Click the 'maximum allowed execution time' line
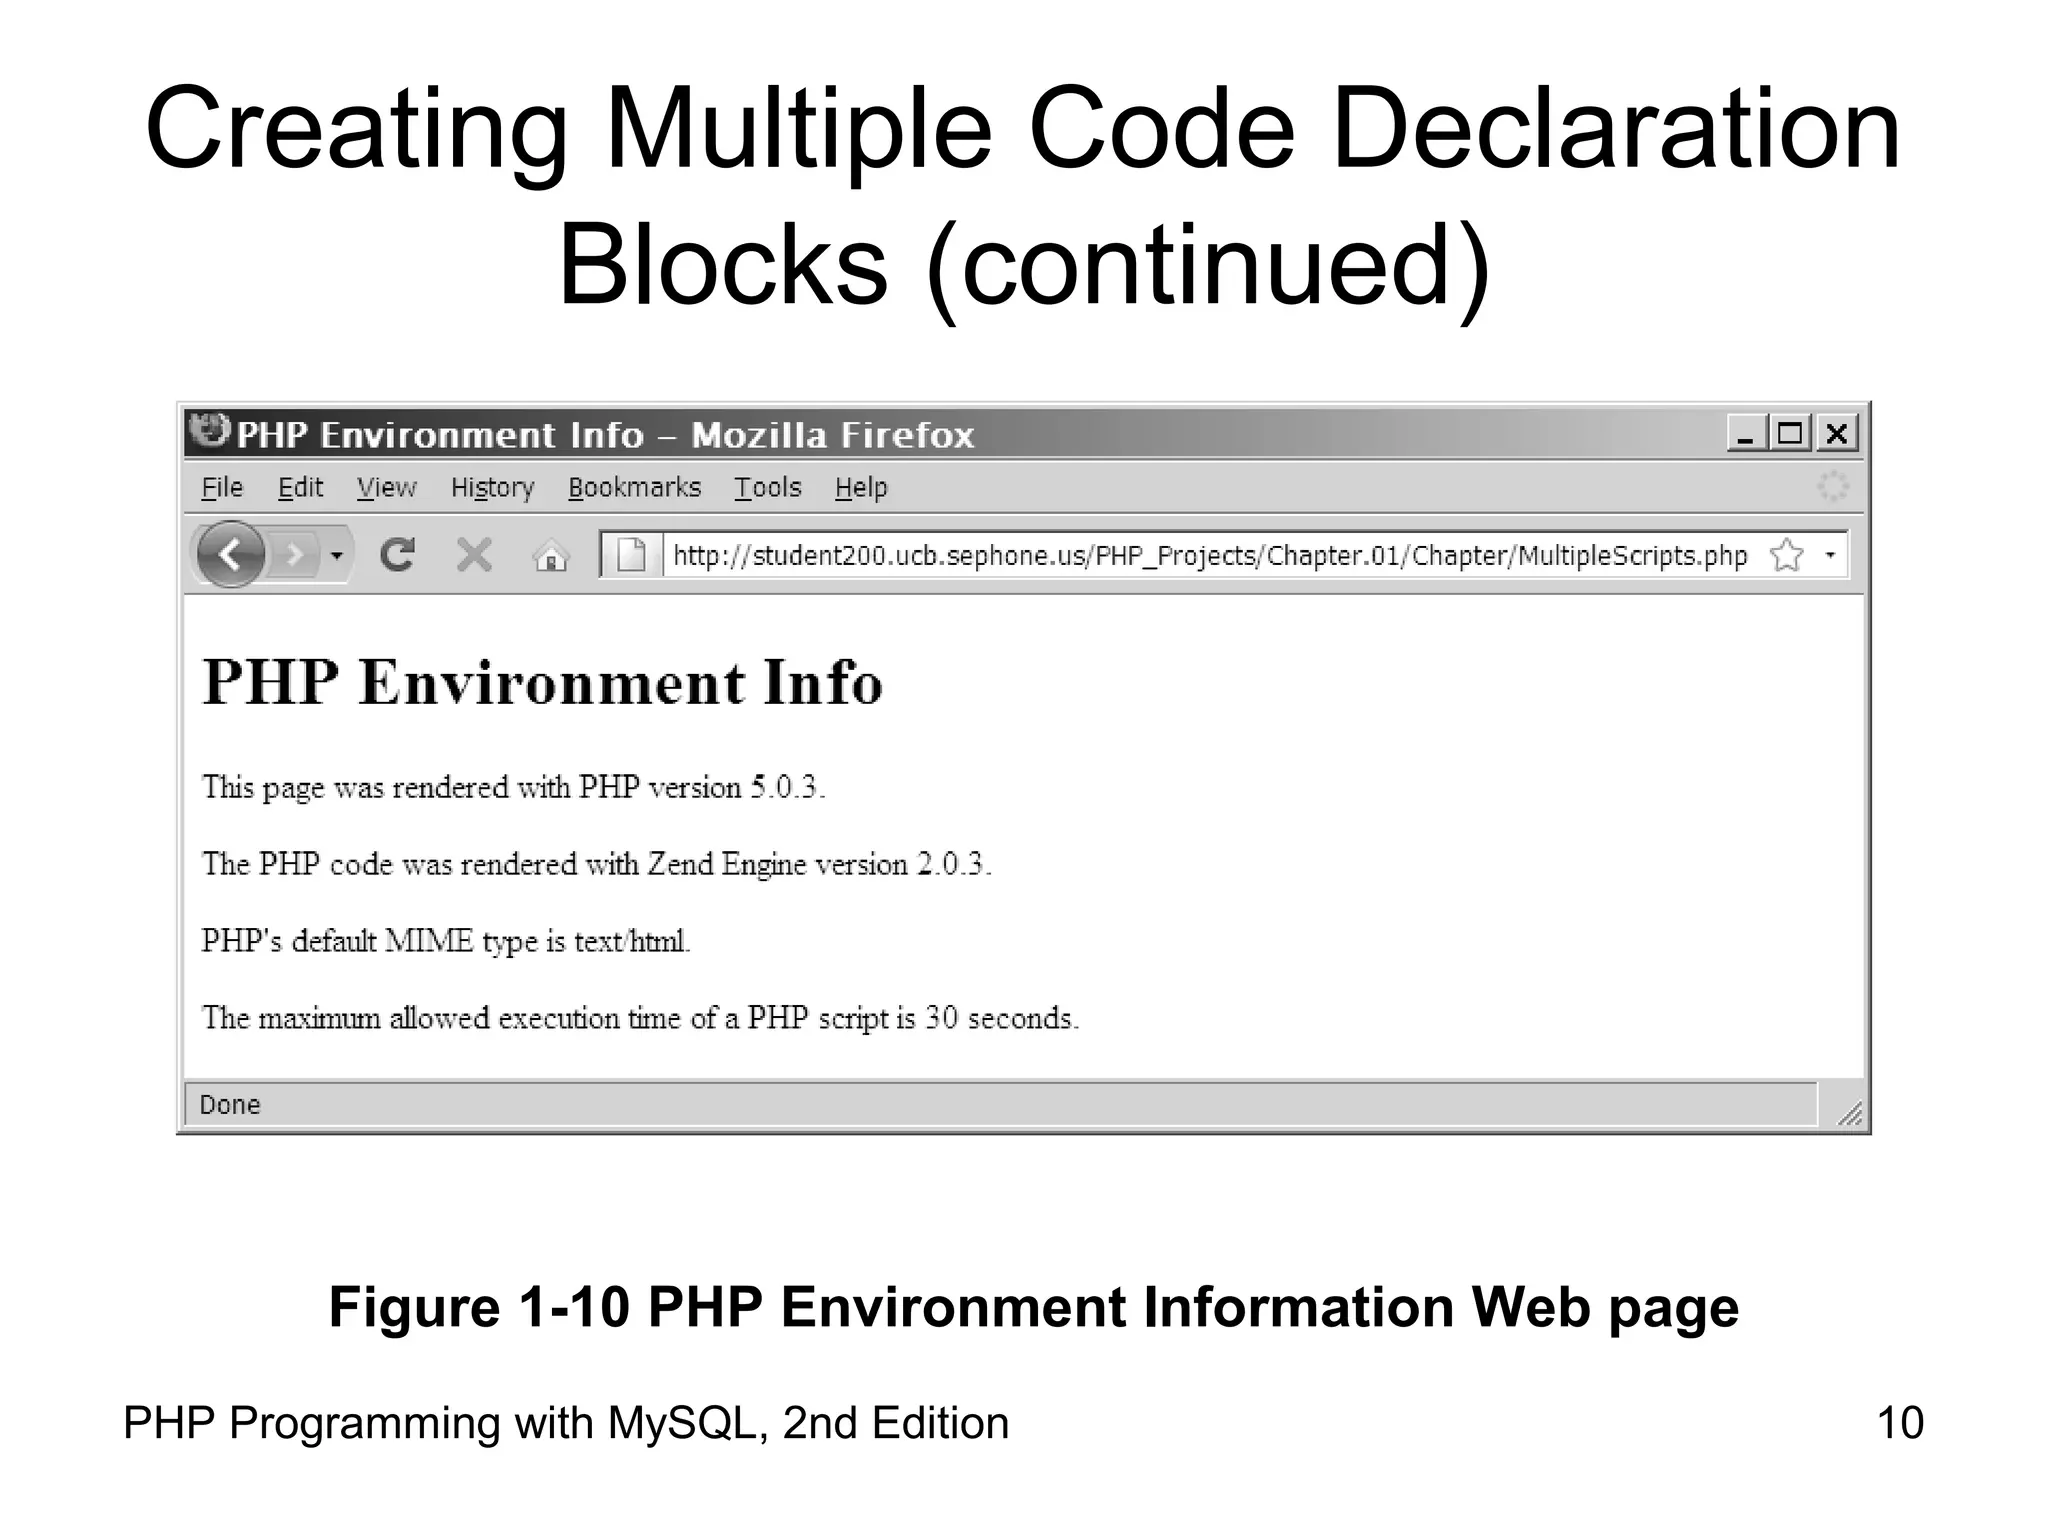 640,1019
